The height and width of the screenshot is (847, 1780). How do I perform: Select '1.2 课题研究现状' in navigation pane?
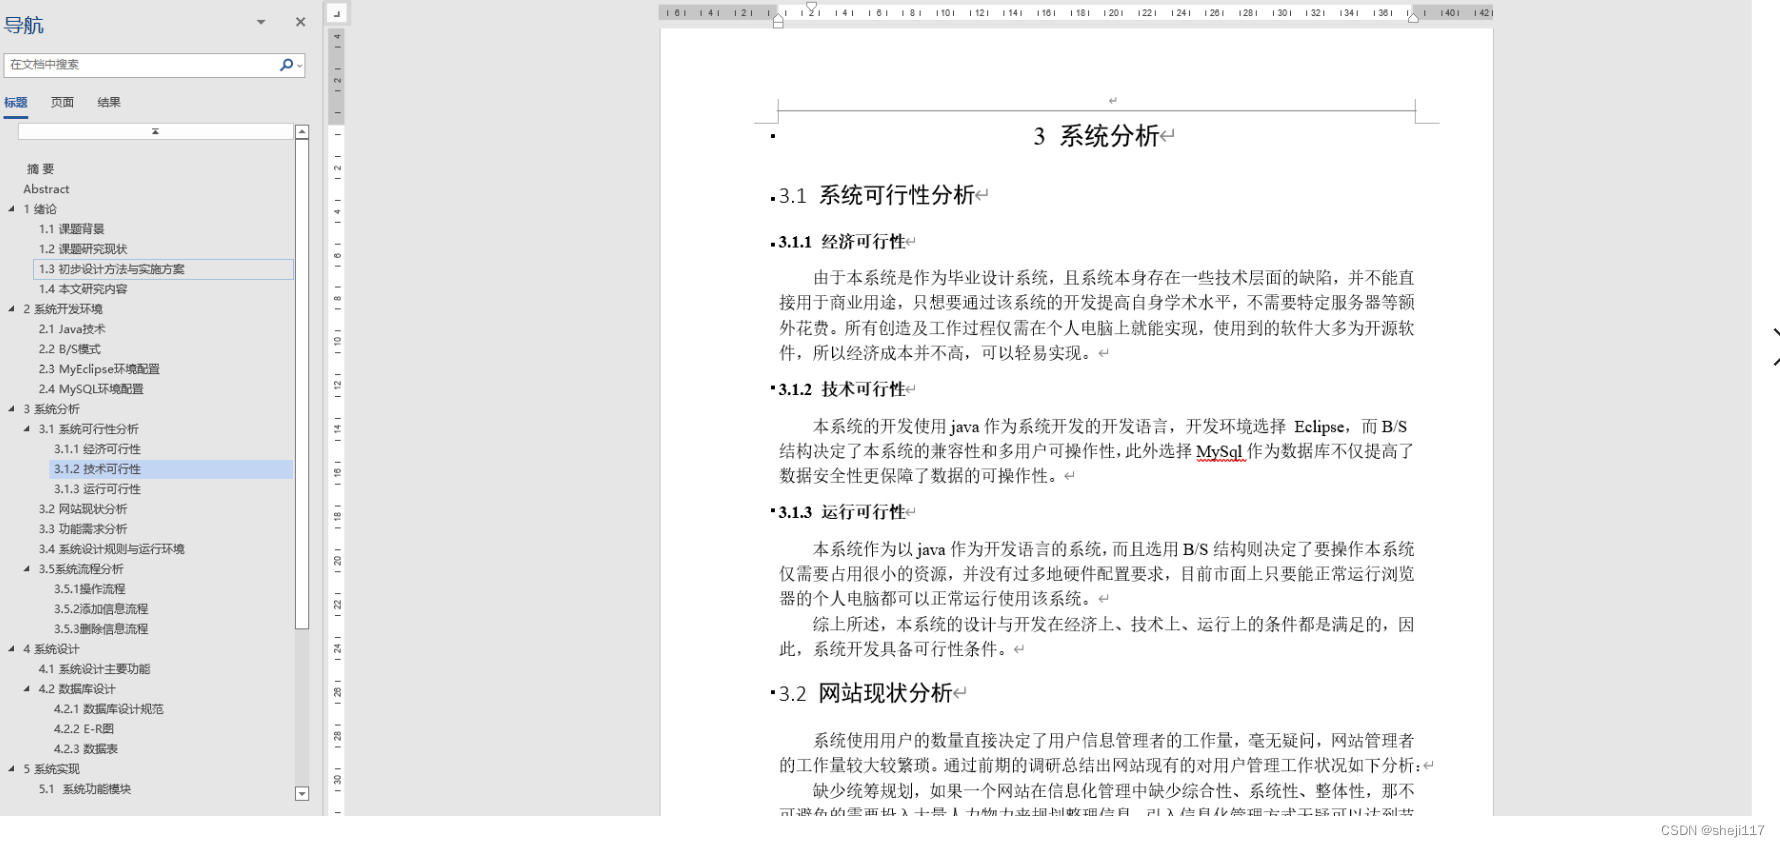[x=83, y=249]
